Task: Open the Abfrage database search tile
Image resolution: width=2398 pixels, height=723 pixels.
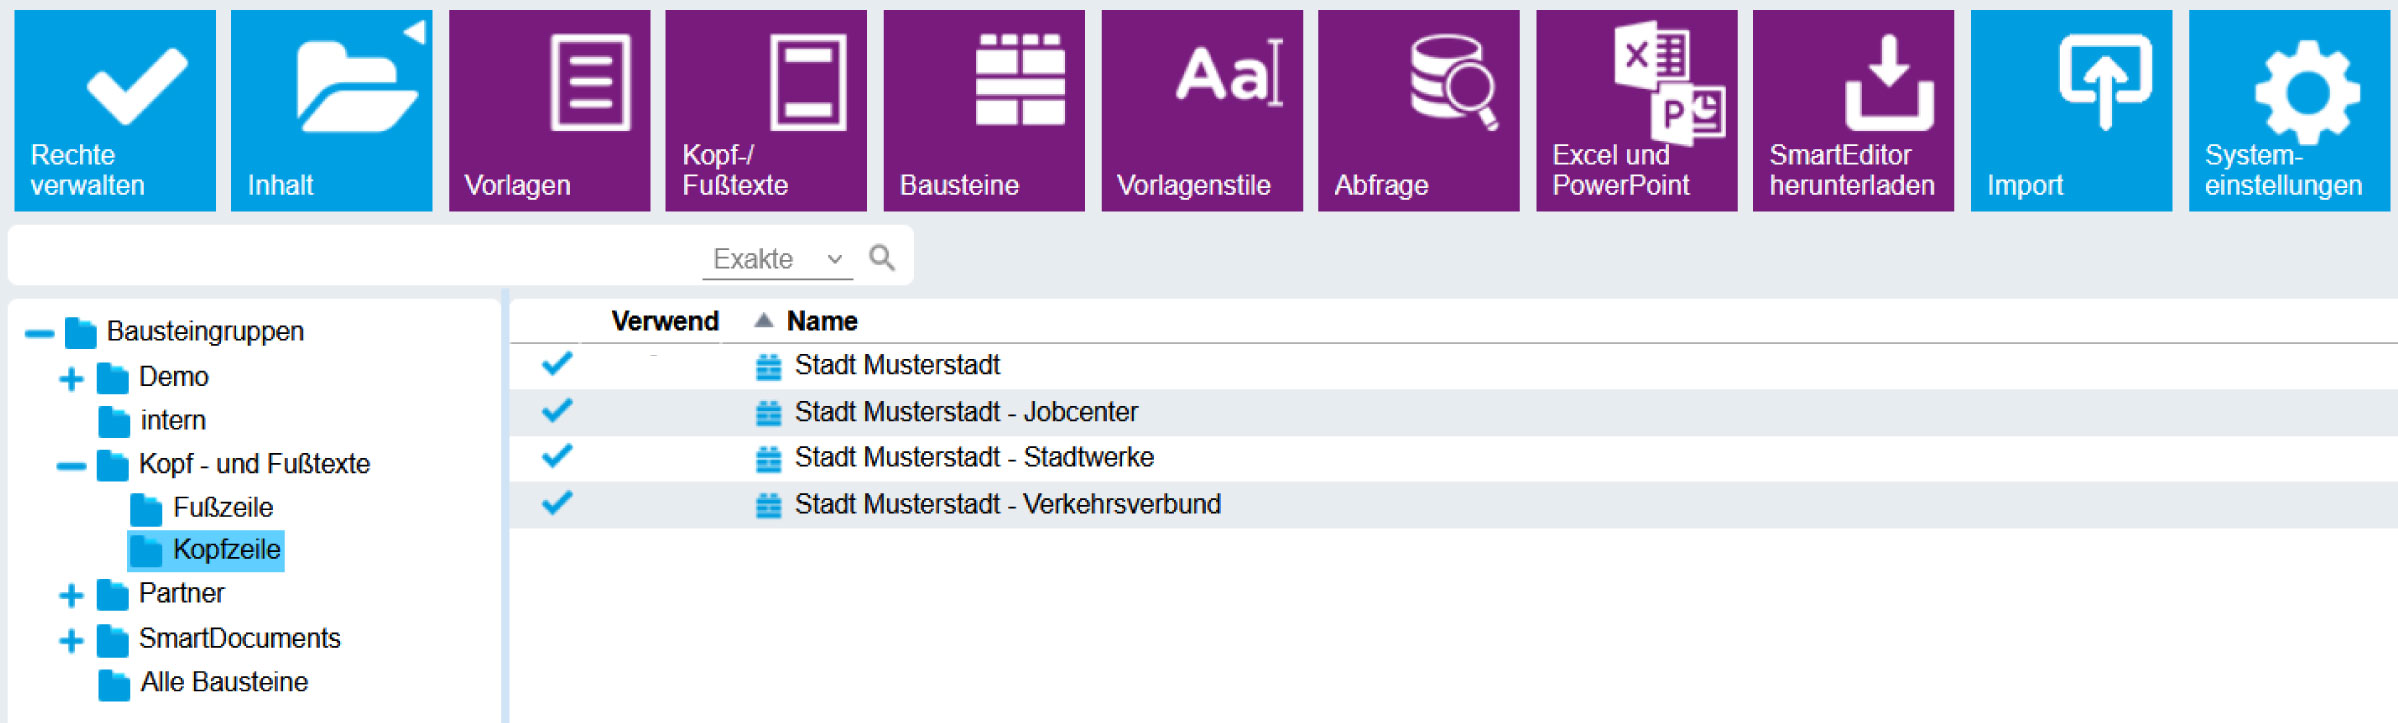Action: [1419, 110]
